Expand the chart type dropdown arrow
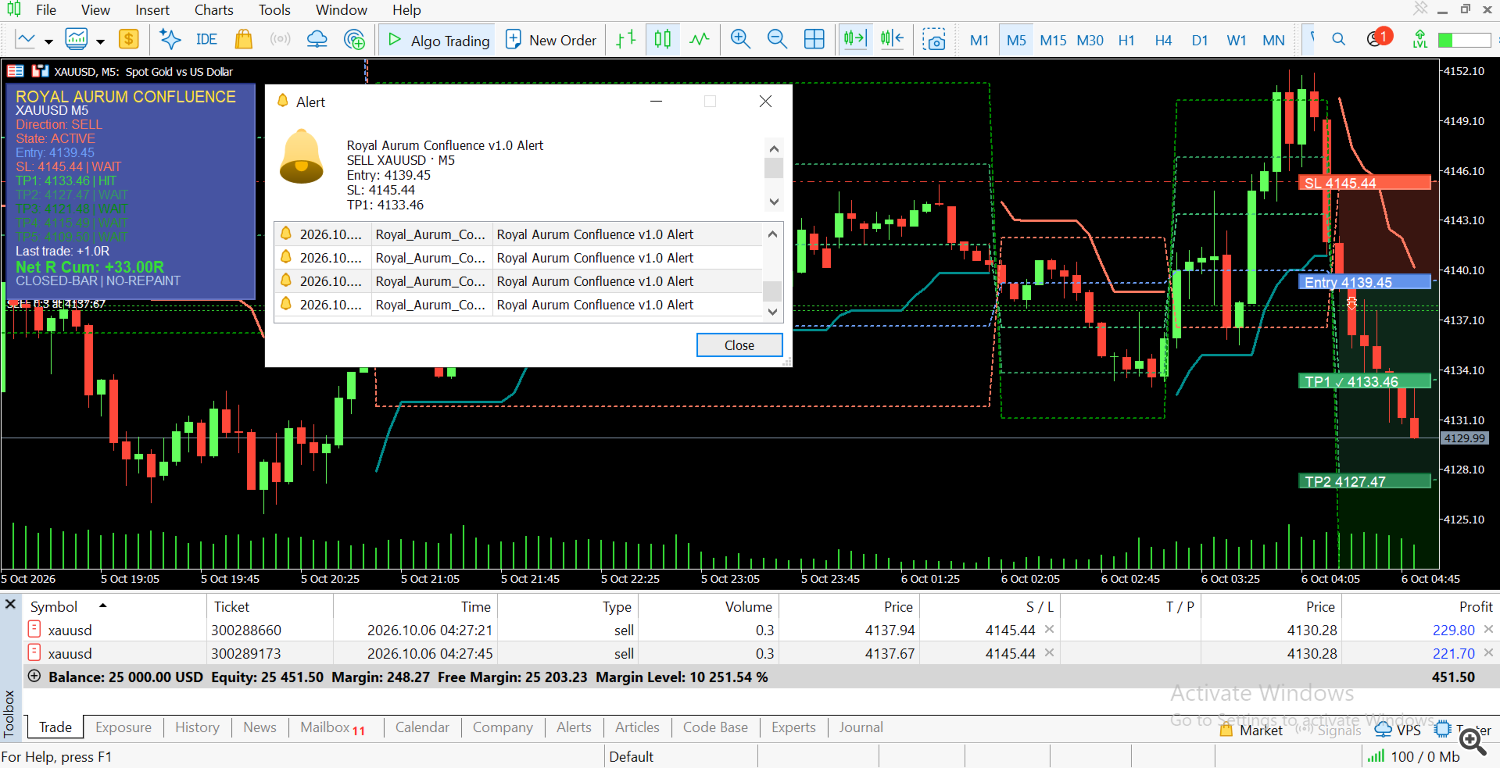Viewport: 1500px width, 768px height. pyautogui.click(x=46, y=41)
